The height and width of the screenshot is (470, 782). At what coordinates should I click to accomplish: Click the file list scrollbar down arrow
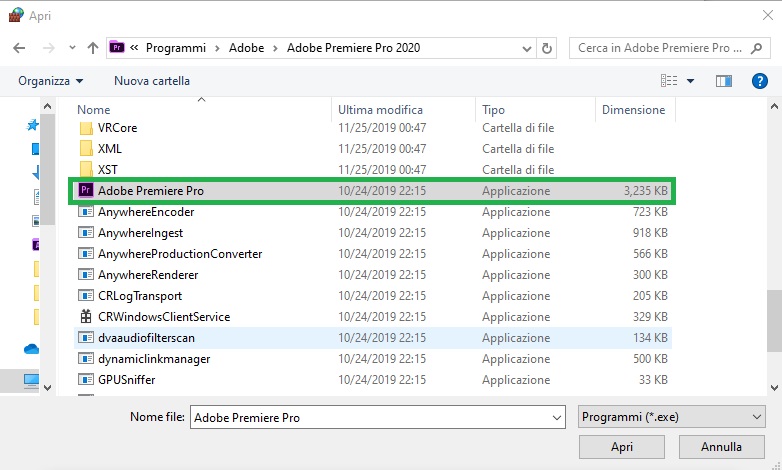tap(774, 388)
